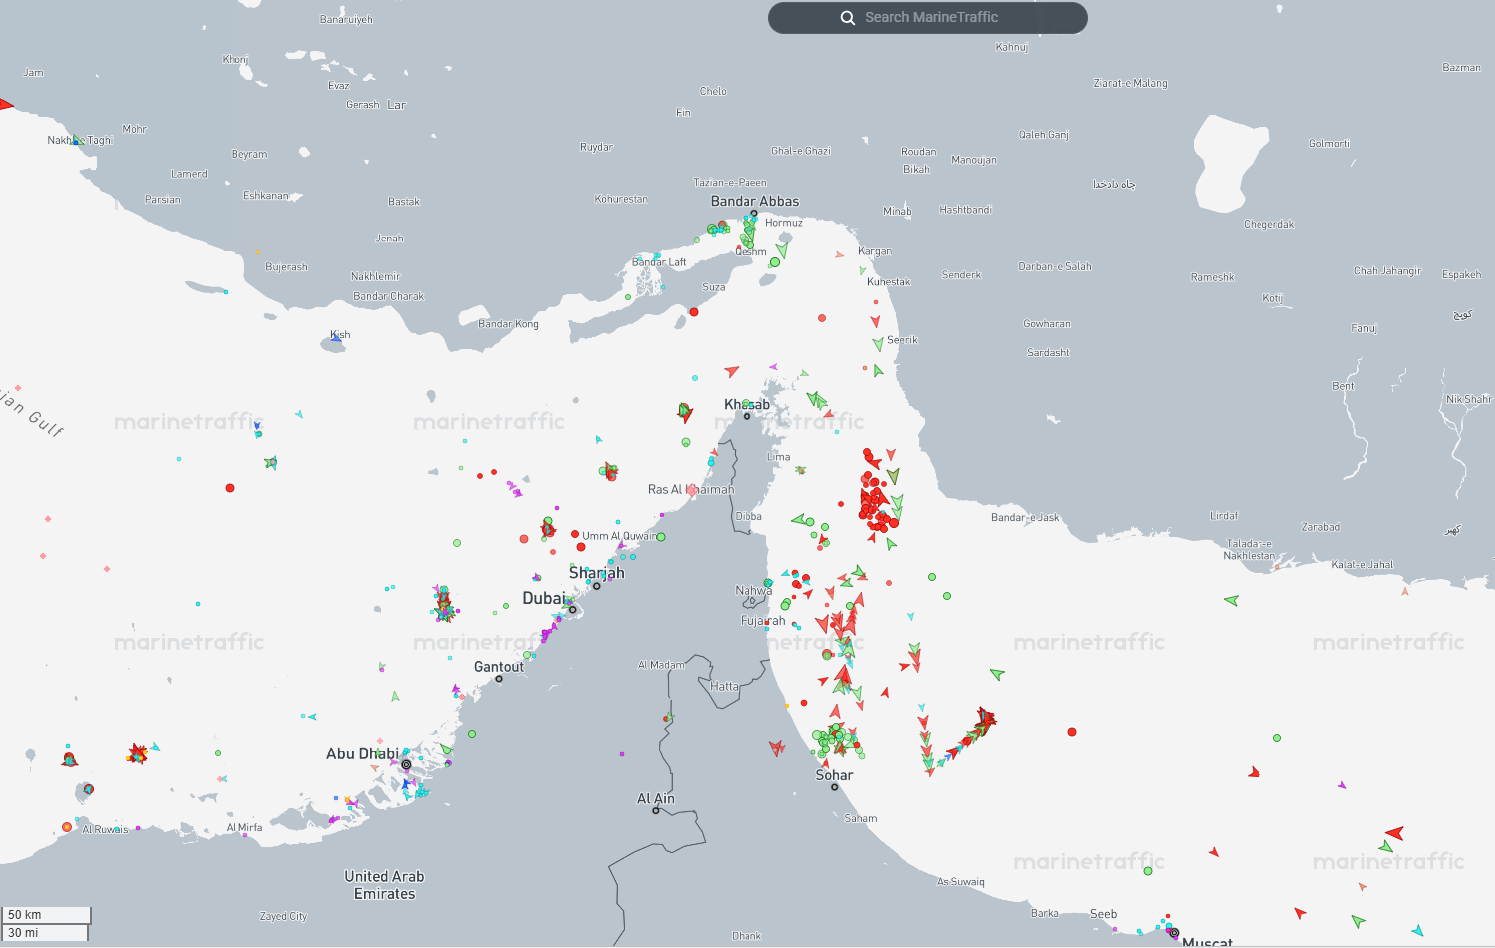
Task: Select the red circle vessel beside Al Ruwais
Action: (x=67, y=827)
